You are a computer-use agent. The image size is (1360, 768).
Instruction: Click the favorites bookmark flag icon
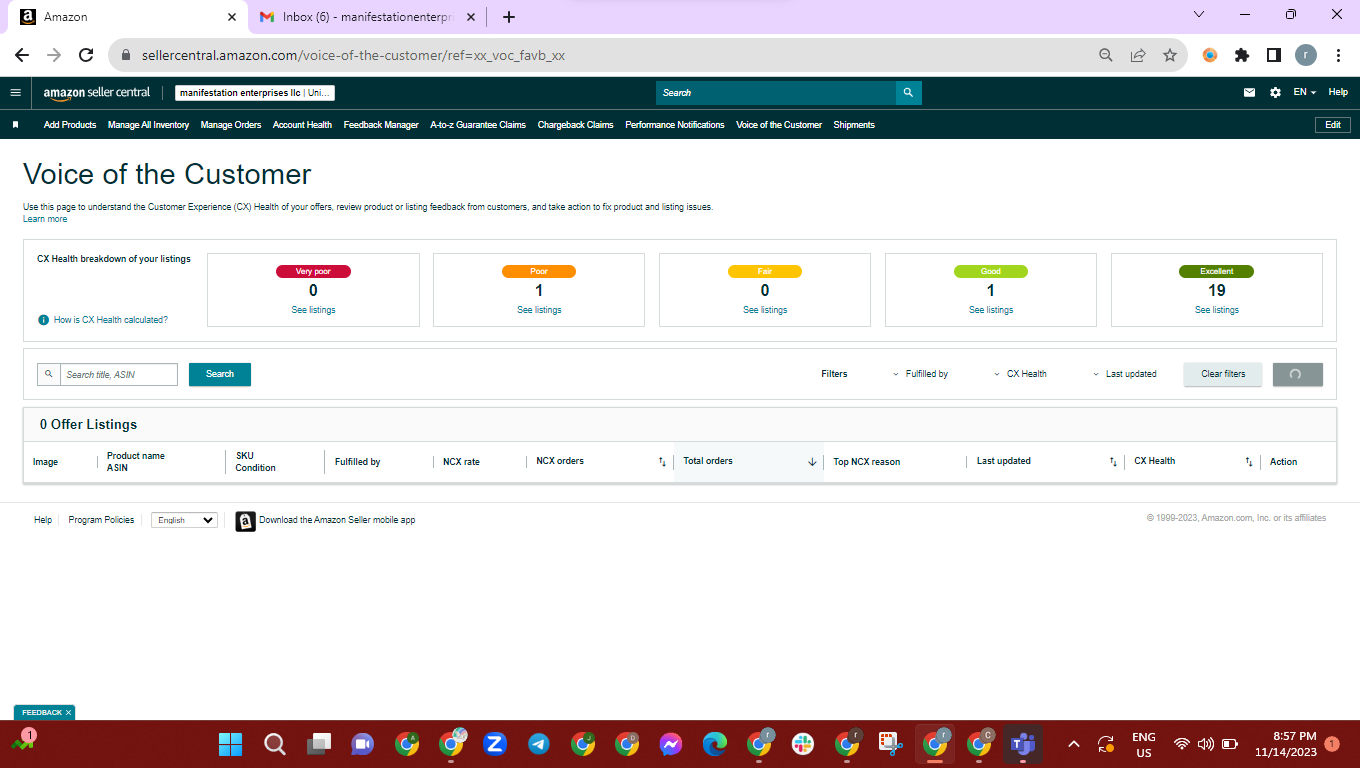click(x=16, y=125)
